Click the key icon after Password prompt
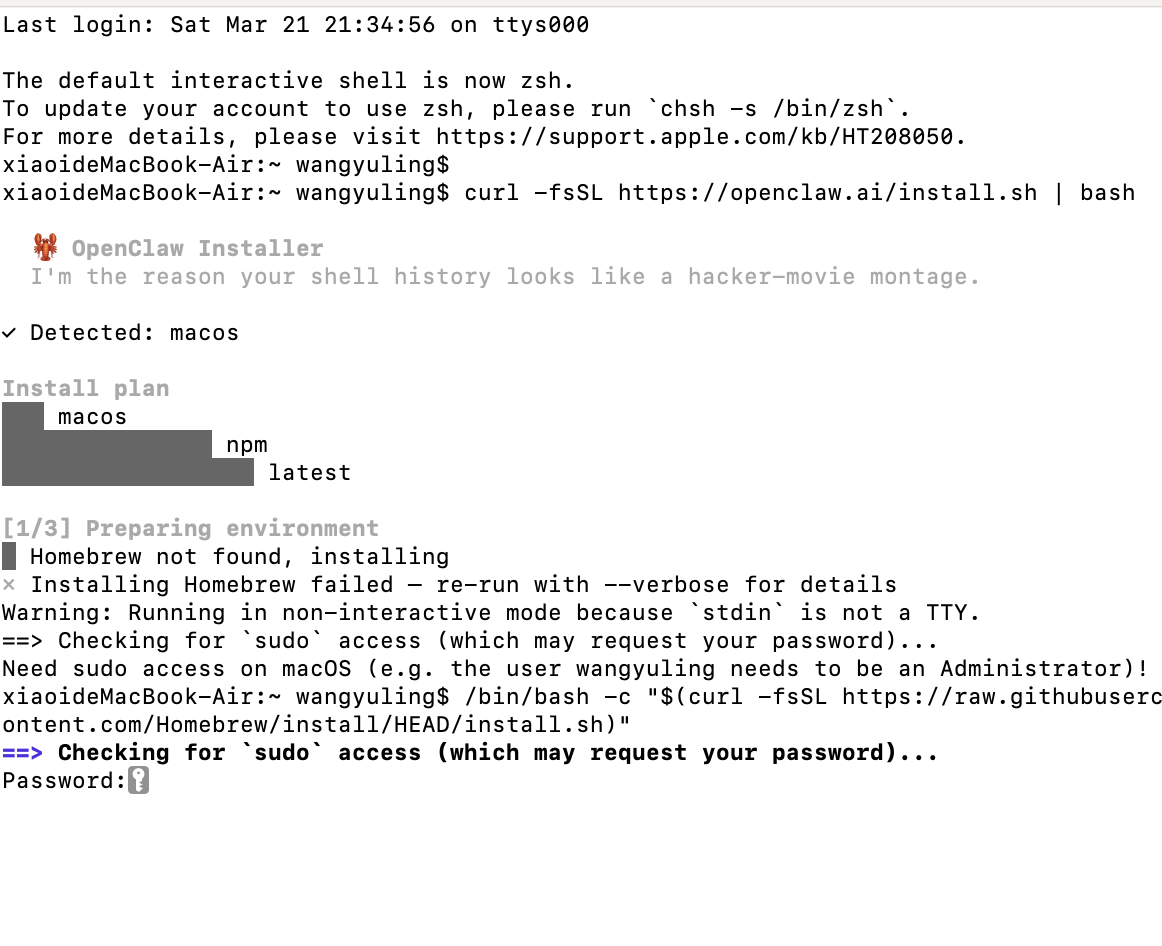 click(139, 781)
